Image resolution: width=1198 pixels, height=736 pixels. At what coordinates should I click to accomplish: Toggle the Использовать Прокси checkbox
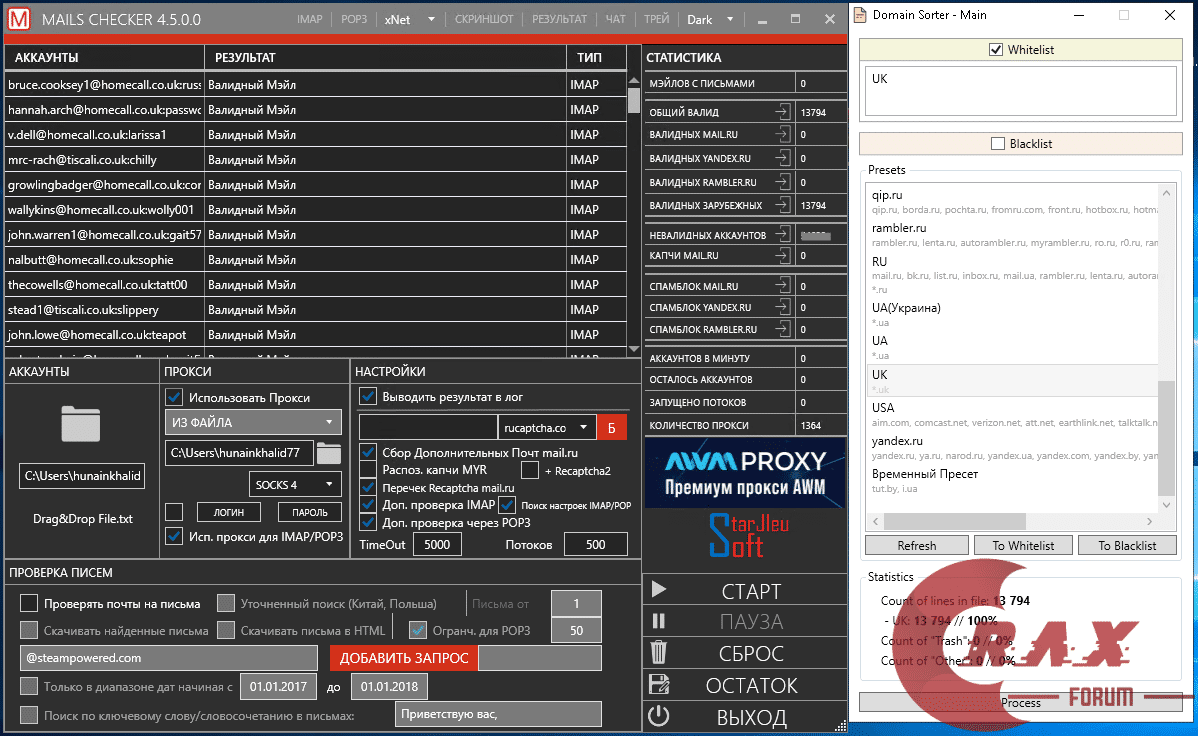[174, 397]
